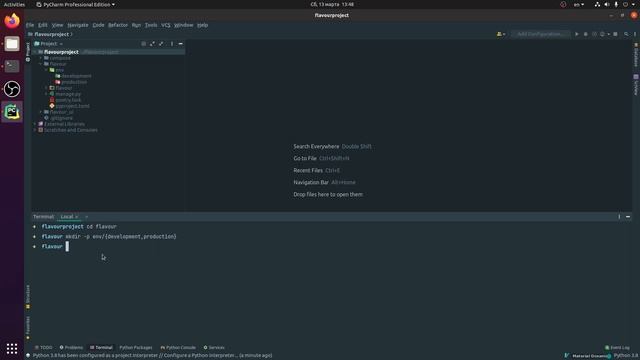Screen dimensions: 640x360
Task: Open the Python Console tool window
Action: 178,348
